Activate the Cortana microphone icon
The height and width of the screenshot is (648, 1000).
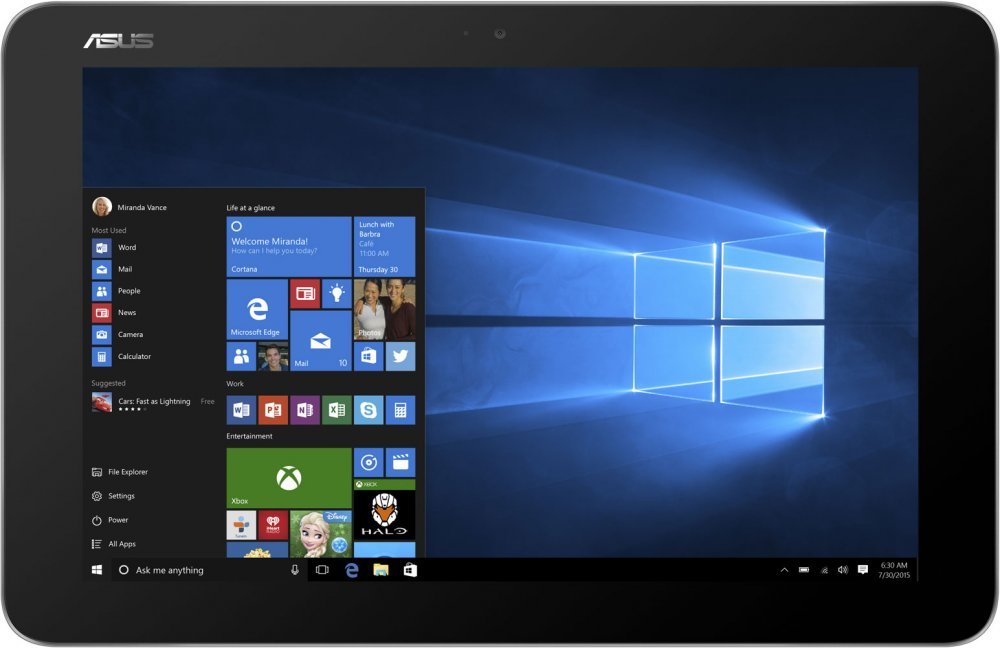point(295,570)
